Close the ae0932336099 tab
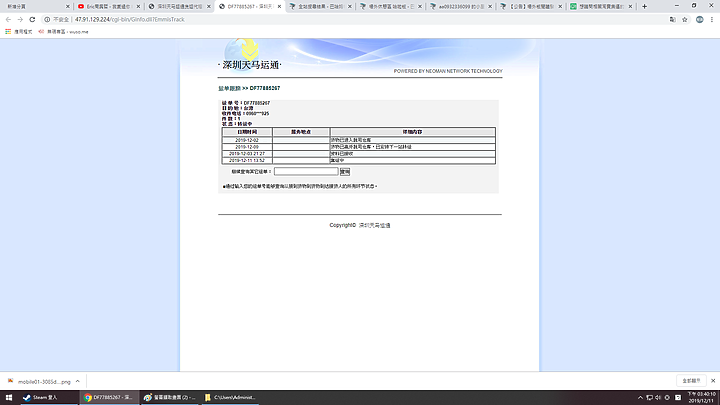Screen dimensions: 720x405 click(x=490, y=6)
